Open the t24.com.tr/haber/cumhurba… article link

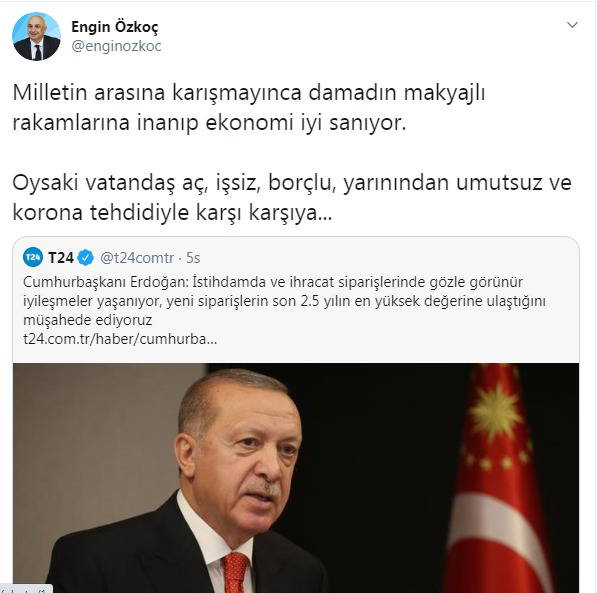120,339
